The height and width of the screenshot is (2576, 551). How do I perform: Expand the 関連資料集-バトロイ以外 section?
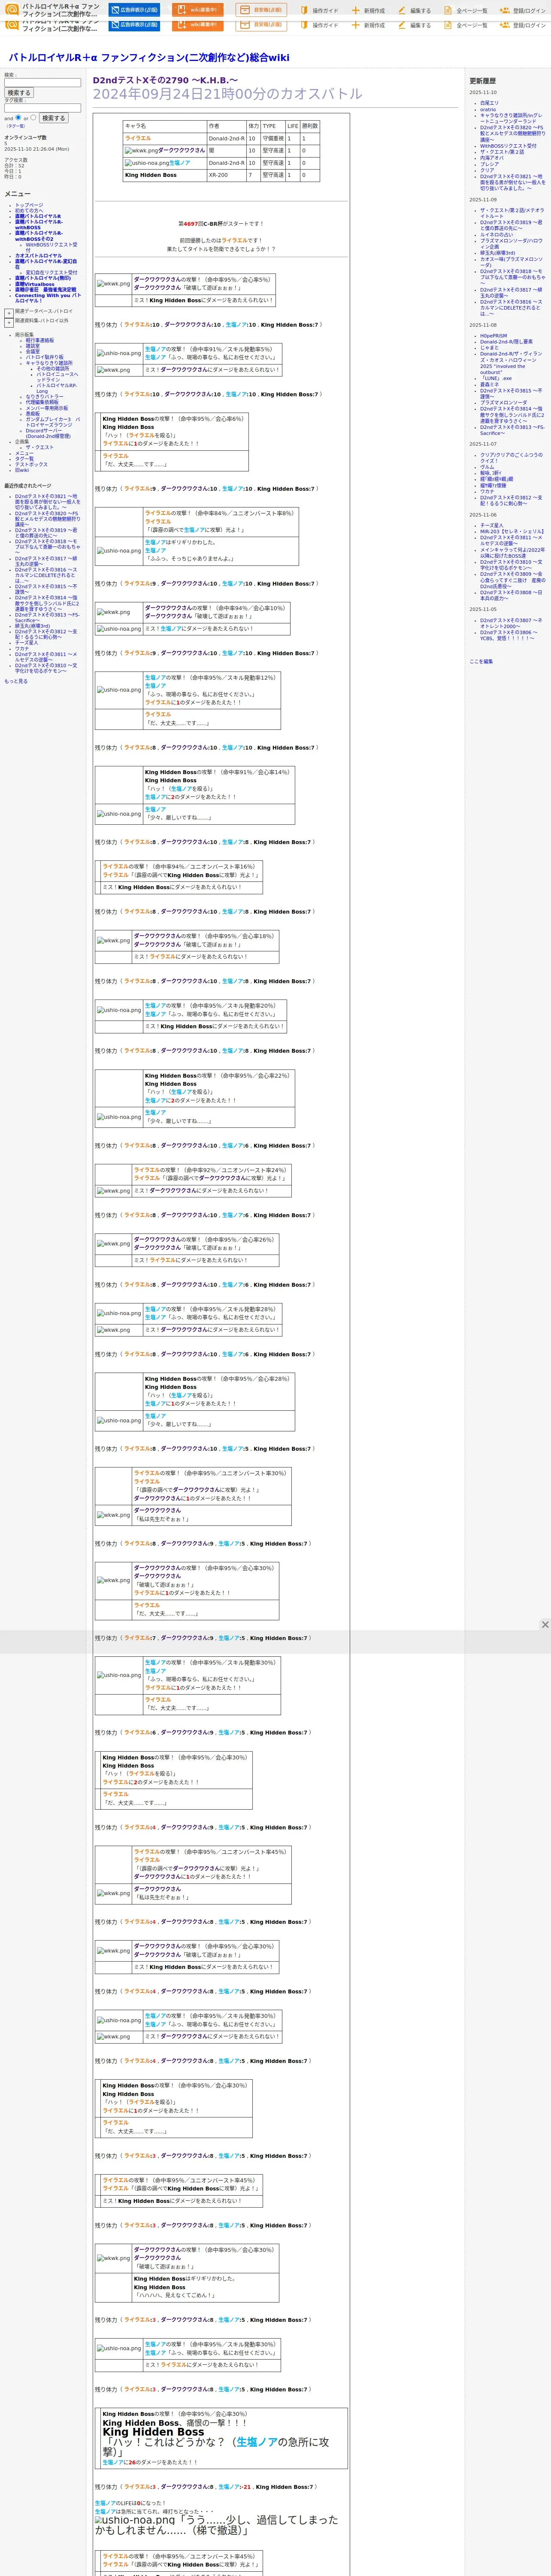tap(9, 323)
